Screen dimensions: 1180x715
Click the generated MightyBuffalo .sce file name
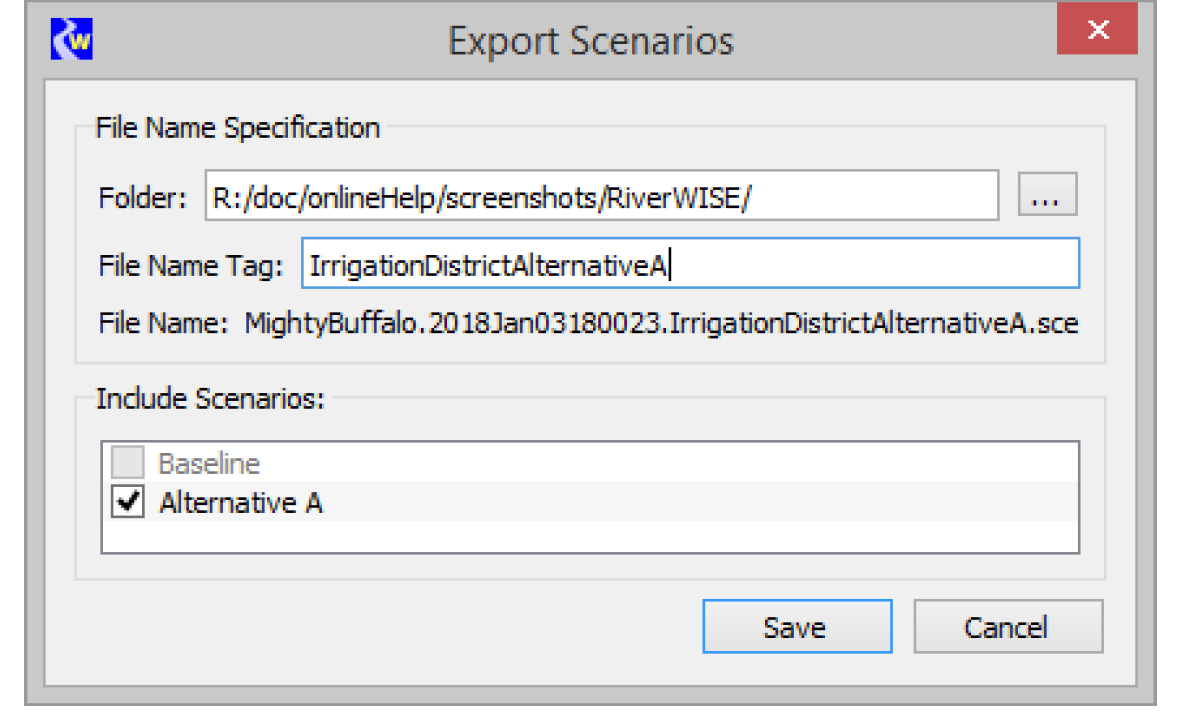662,324
